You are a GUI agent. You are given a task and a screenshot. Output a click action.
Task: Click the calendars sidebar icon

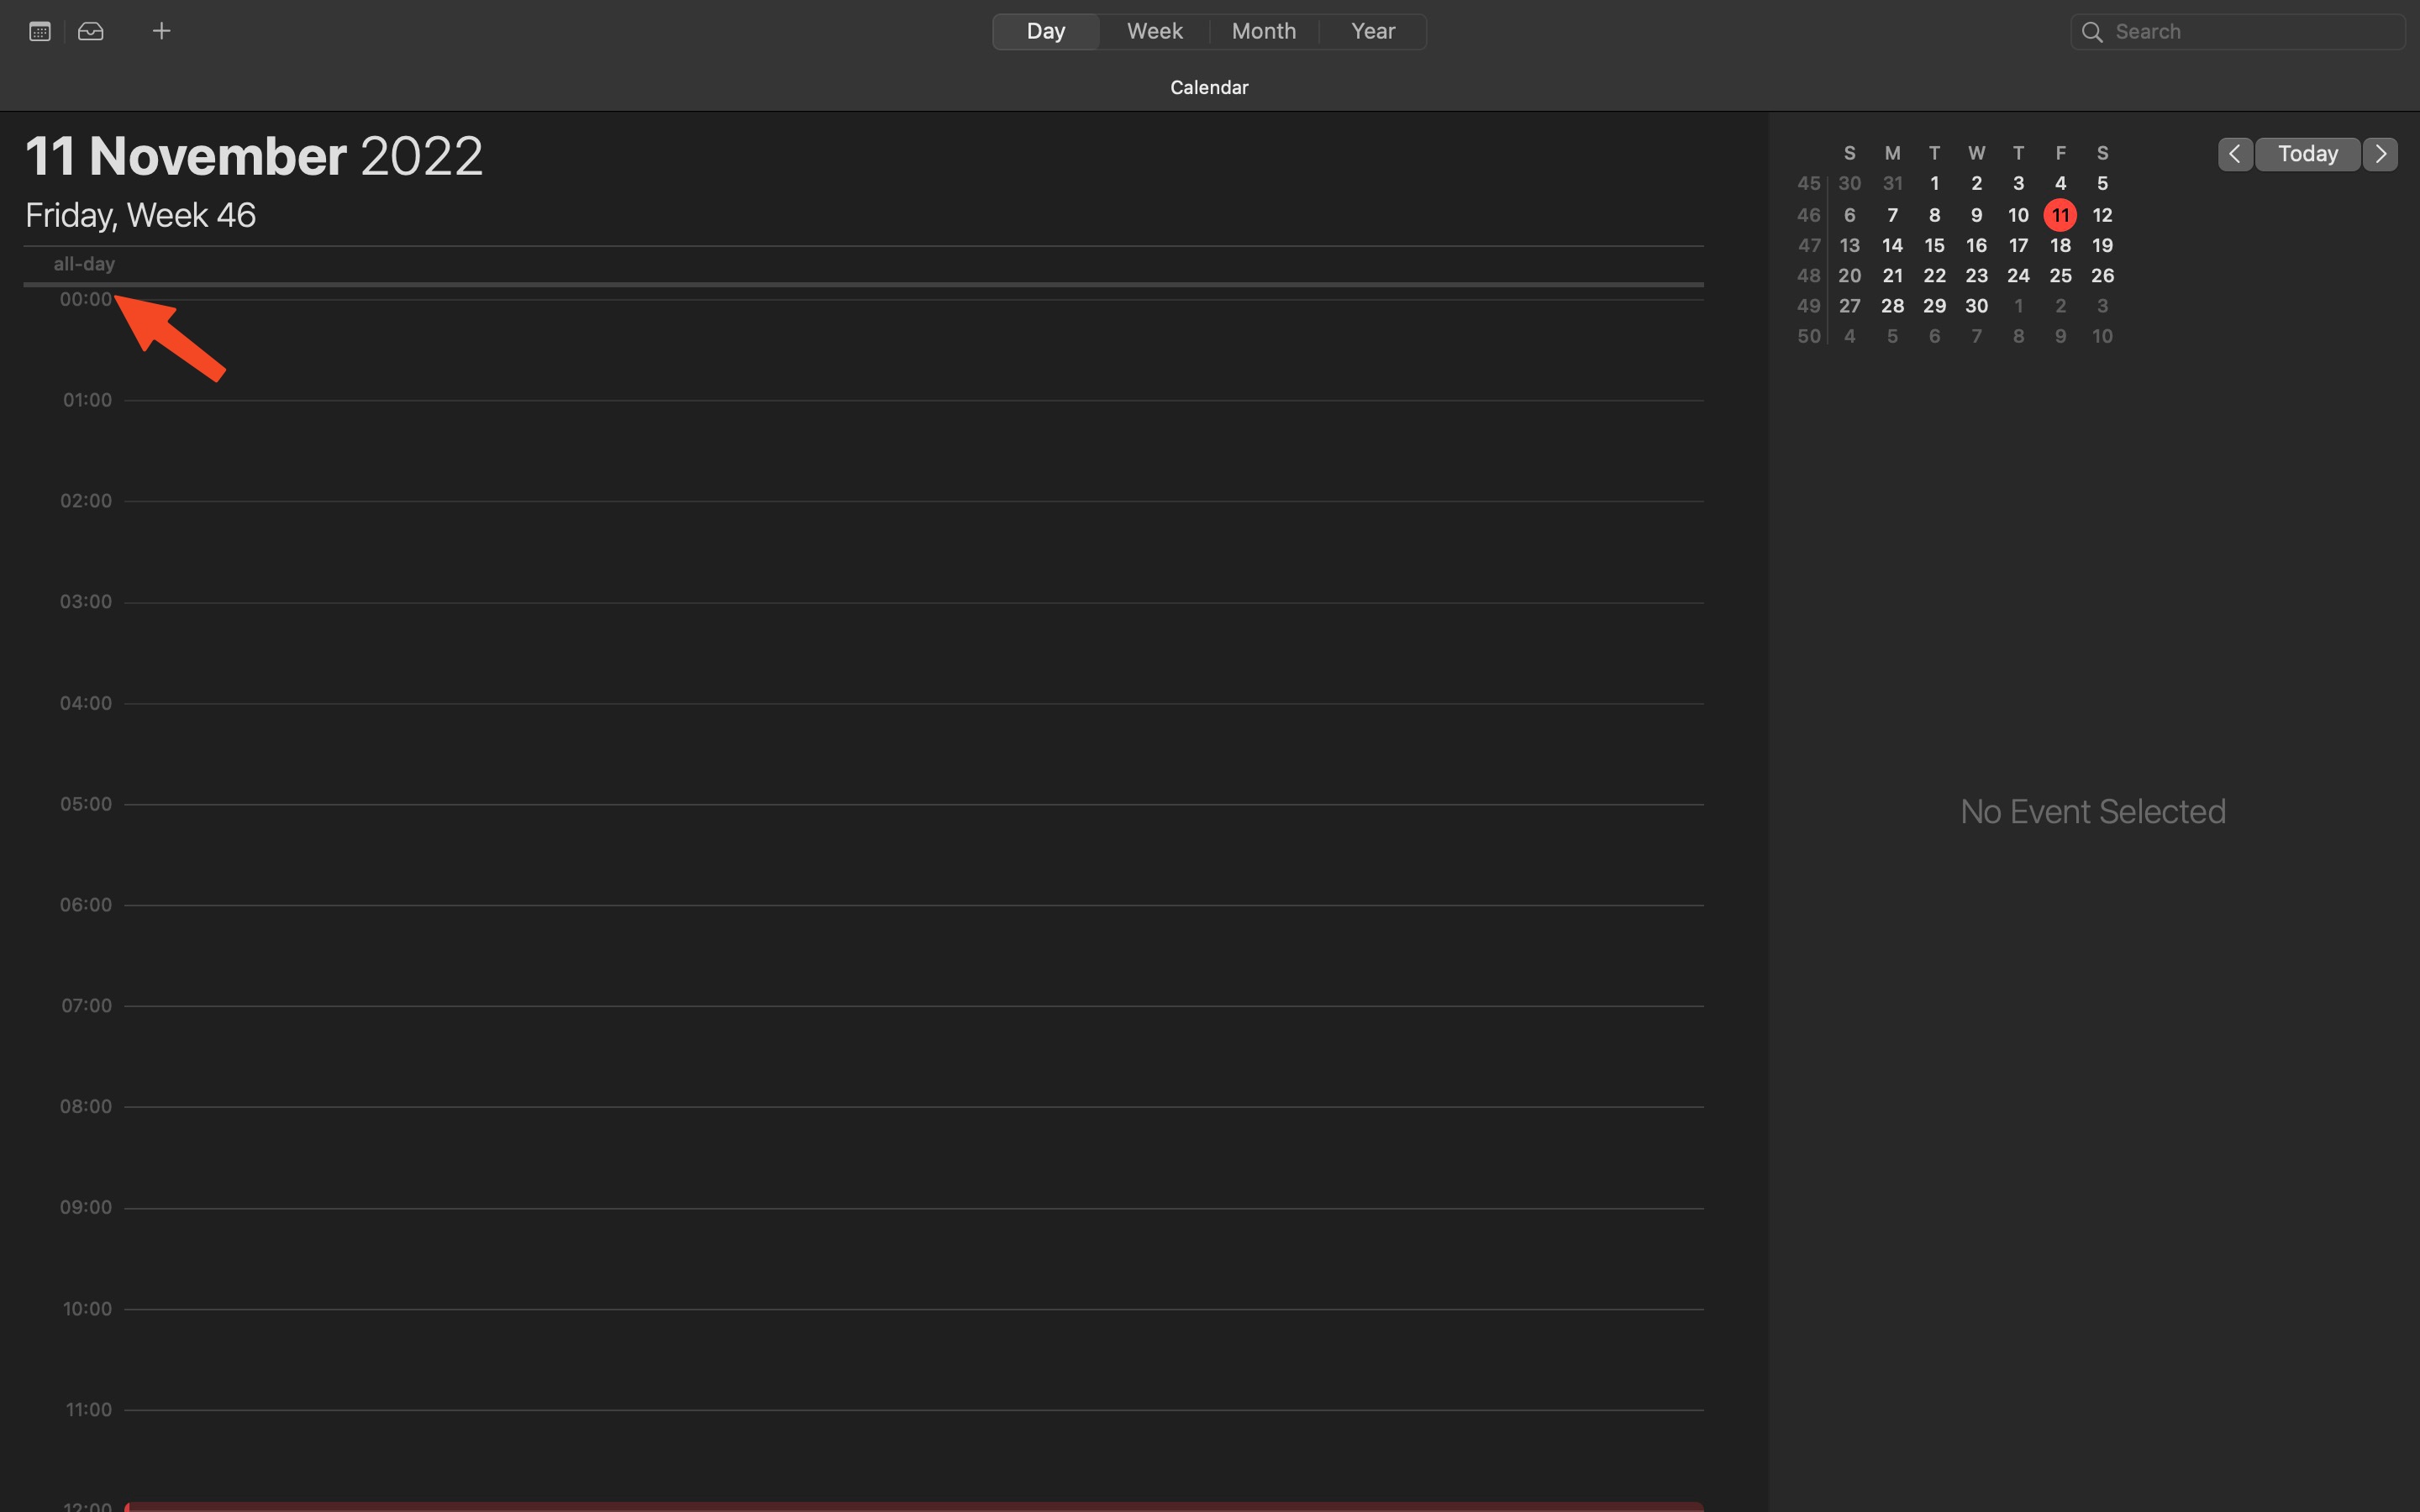pyautogui.click(x=39, y=29)
